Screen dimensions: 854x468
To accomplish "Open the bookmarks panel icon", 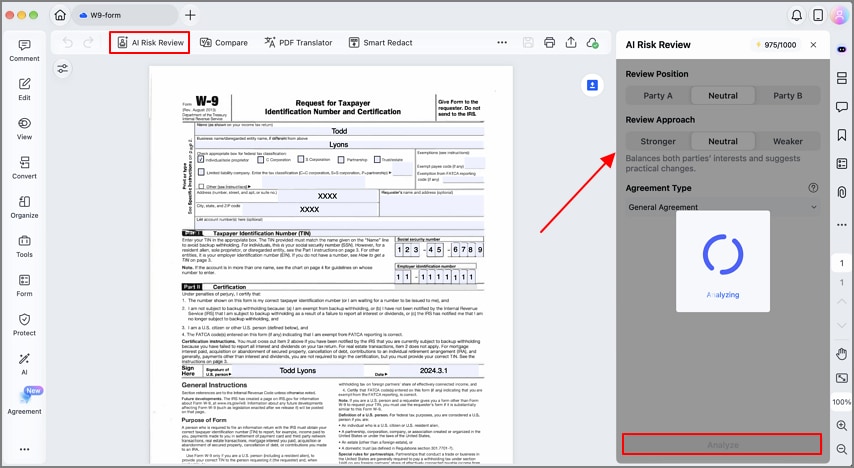I will click(x=841, y=135).
